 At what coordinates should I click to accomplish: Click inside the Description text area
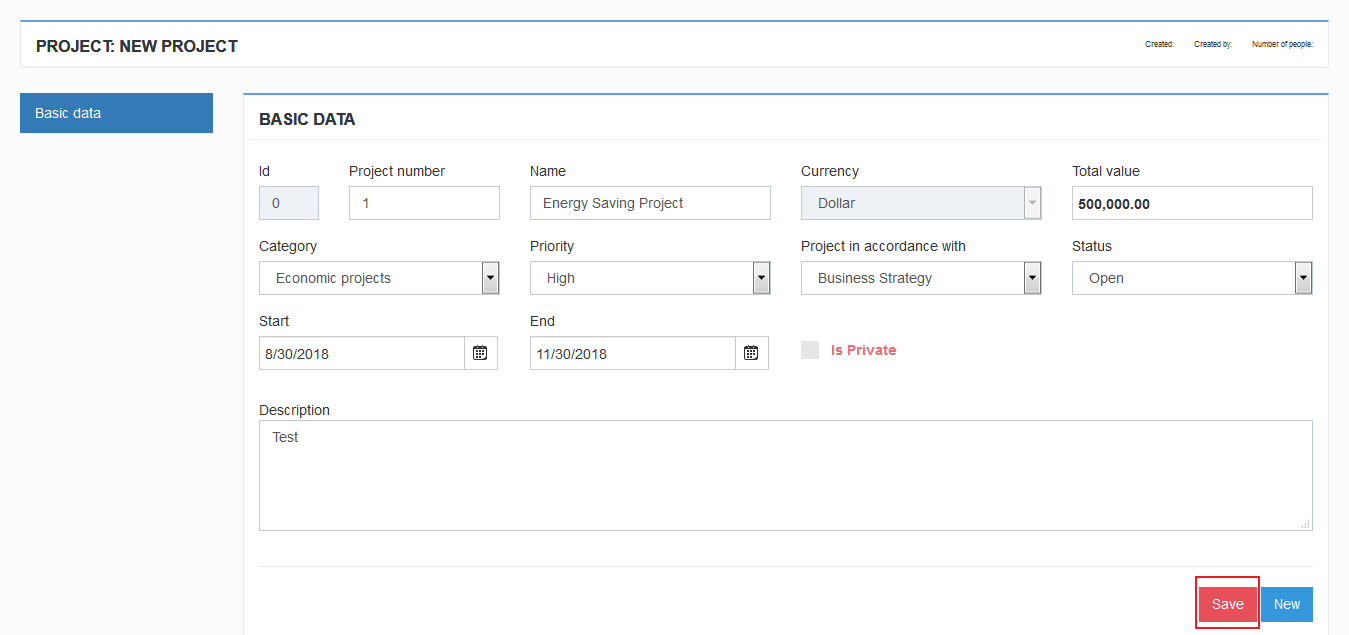click(785, 475)
